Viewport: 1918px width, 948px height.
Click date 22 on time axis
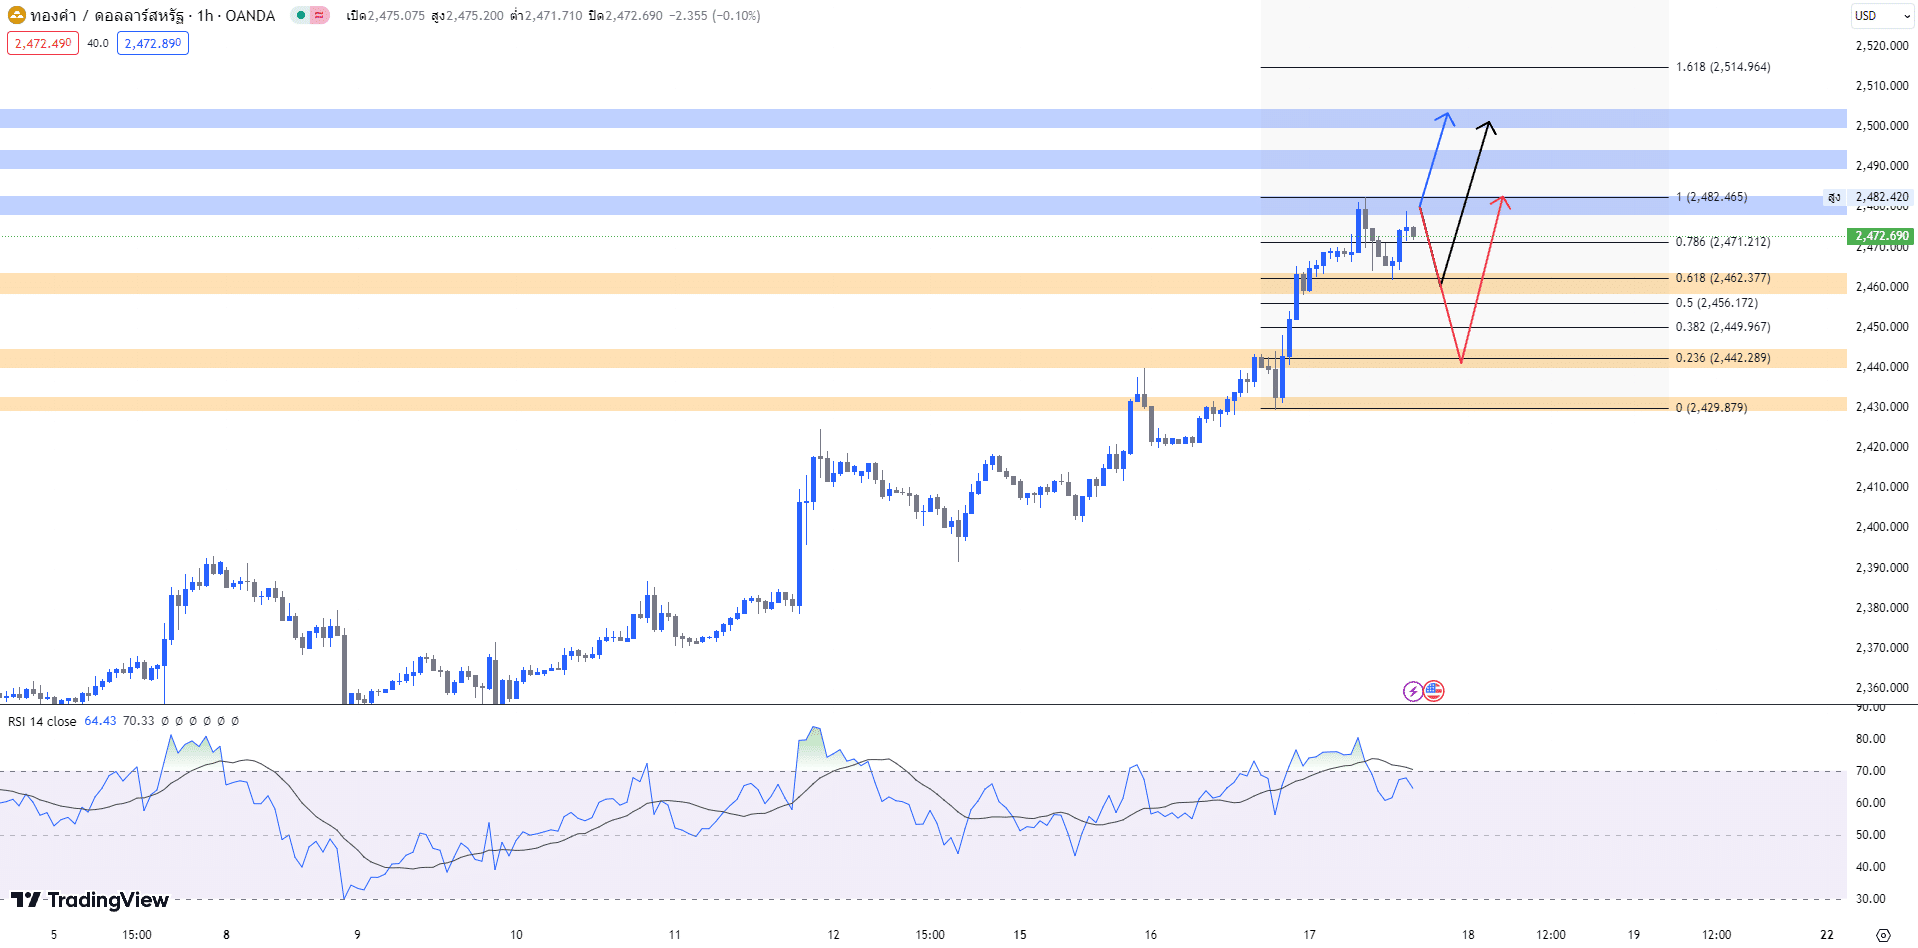1827,935
